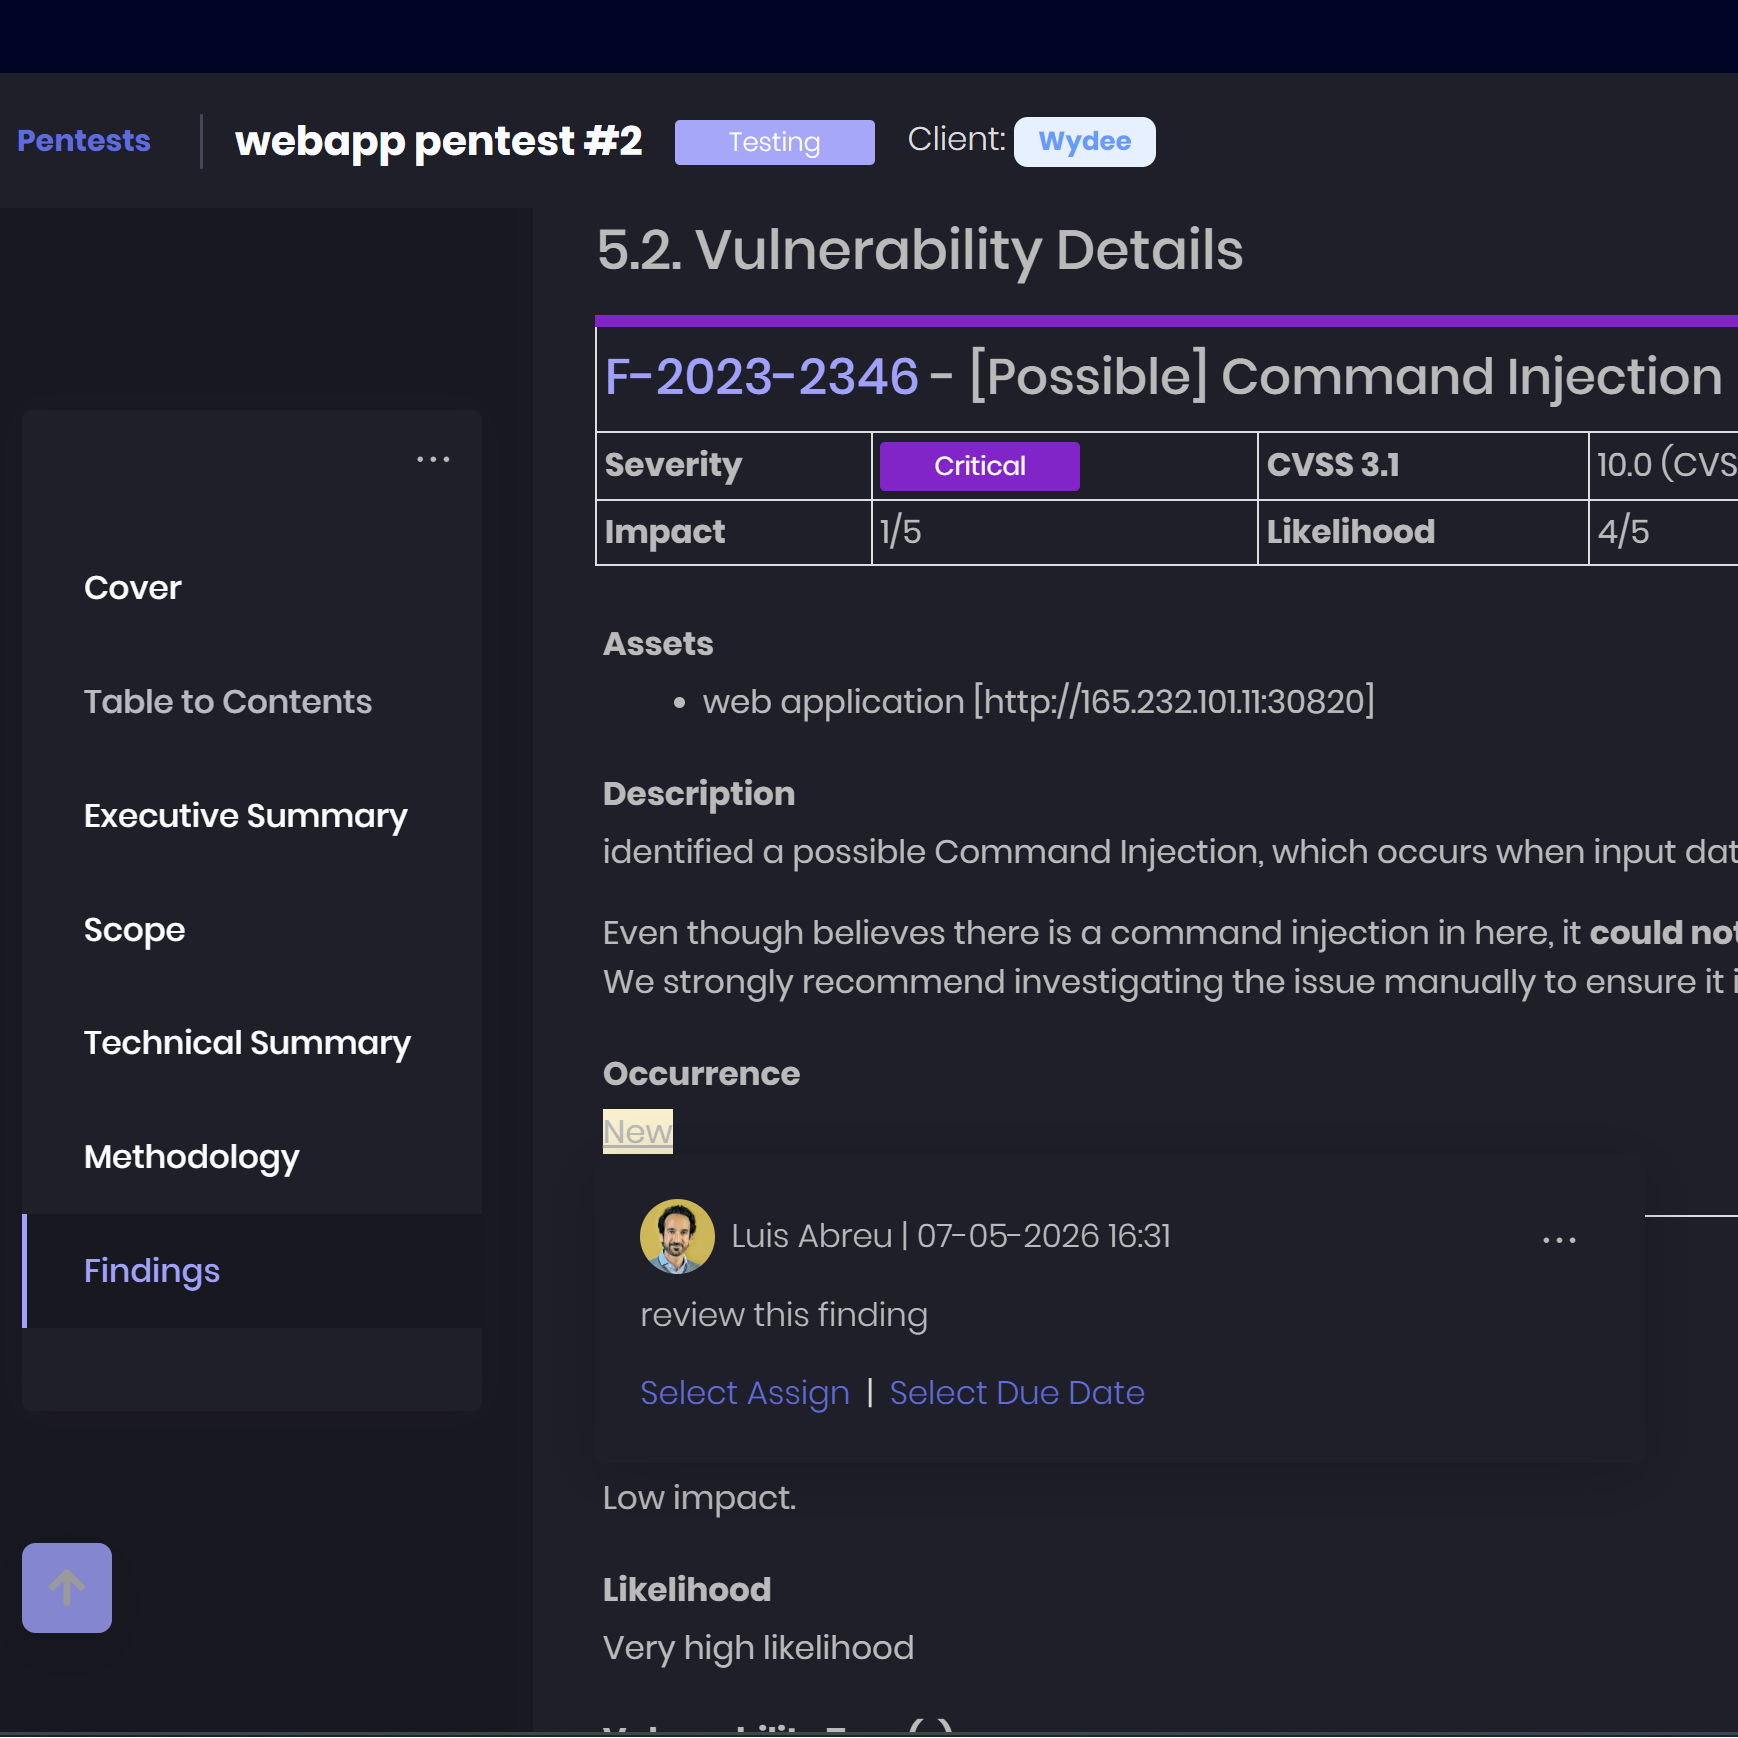The height and width of the screenshot is (1738, 1738).
Task: Click the Testing status badge
Action: click(774, 142)
